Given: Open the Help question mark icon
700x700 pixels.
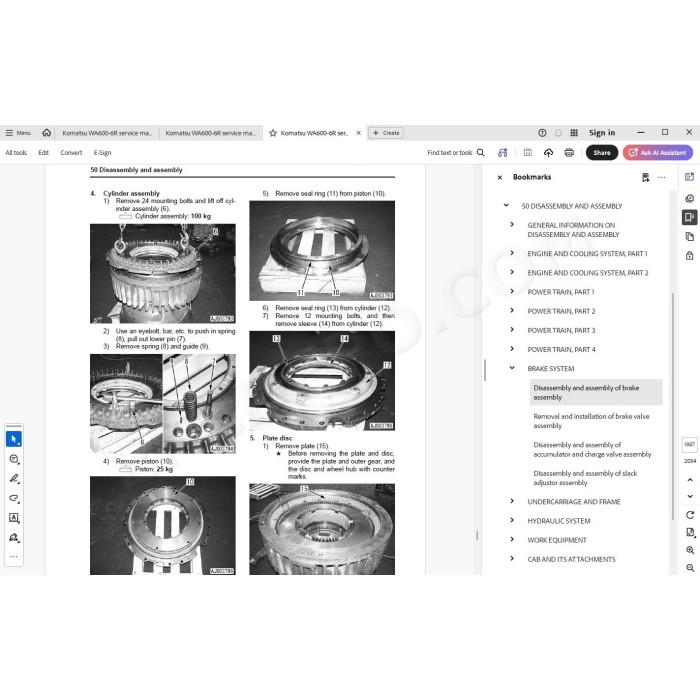Looking at the screenshot, I should pyautogui.click(x=542, y=133).
